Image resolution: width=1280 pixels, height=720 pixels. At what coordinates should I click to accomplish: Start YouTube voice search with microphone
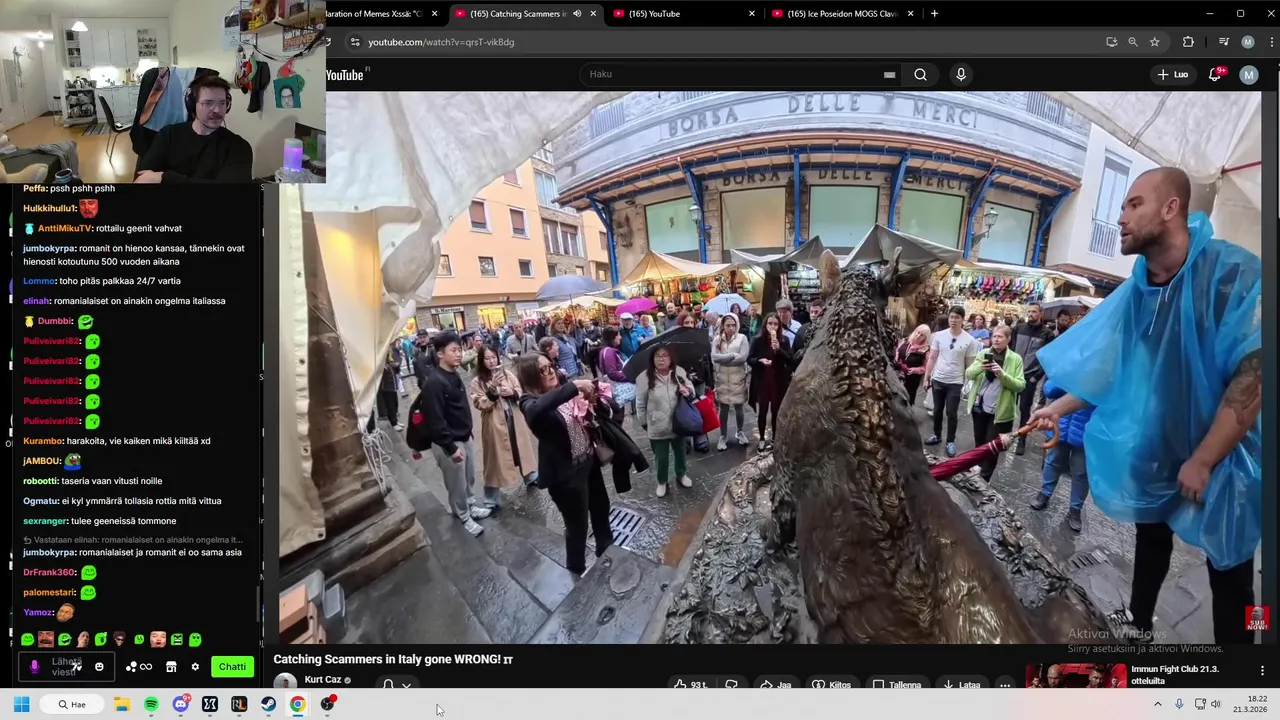[x=961, y=74]
